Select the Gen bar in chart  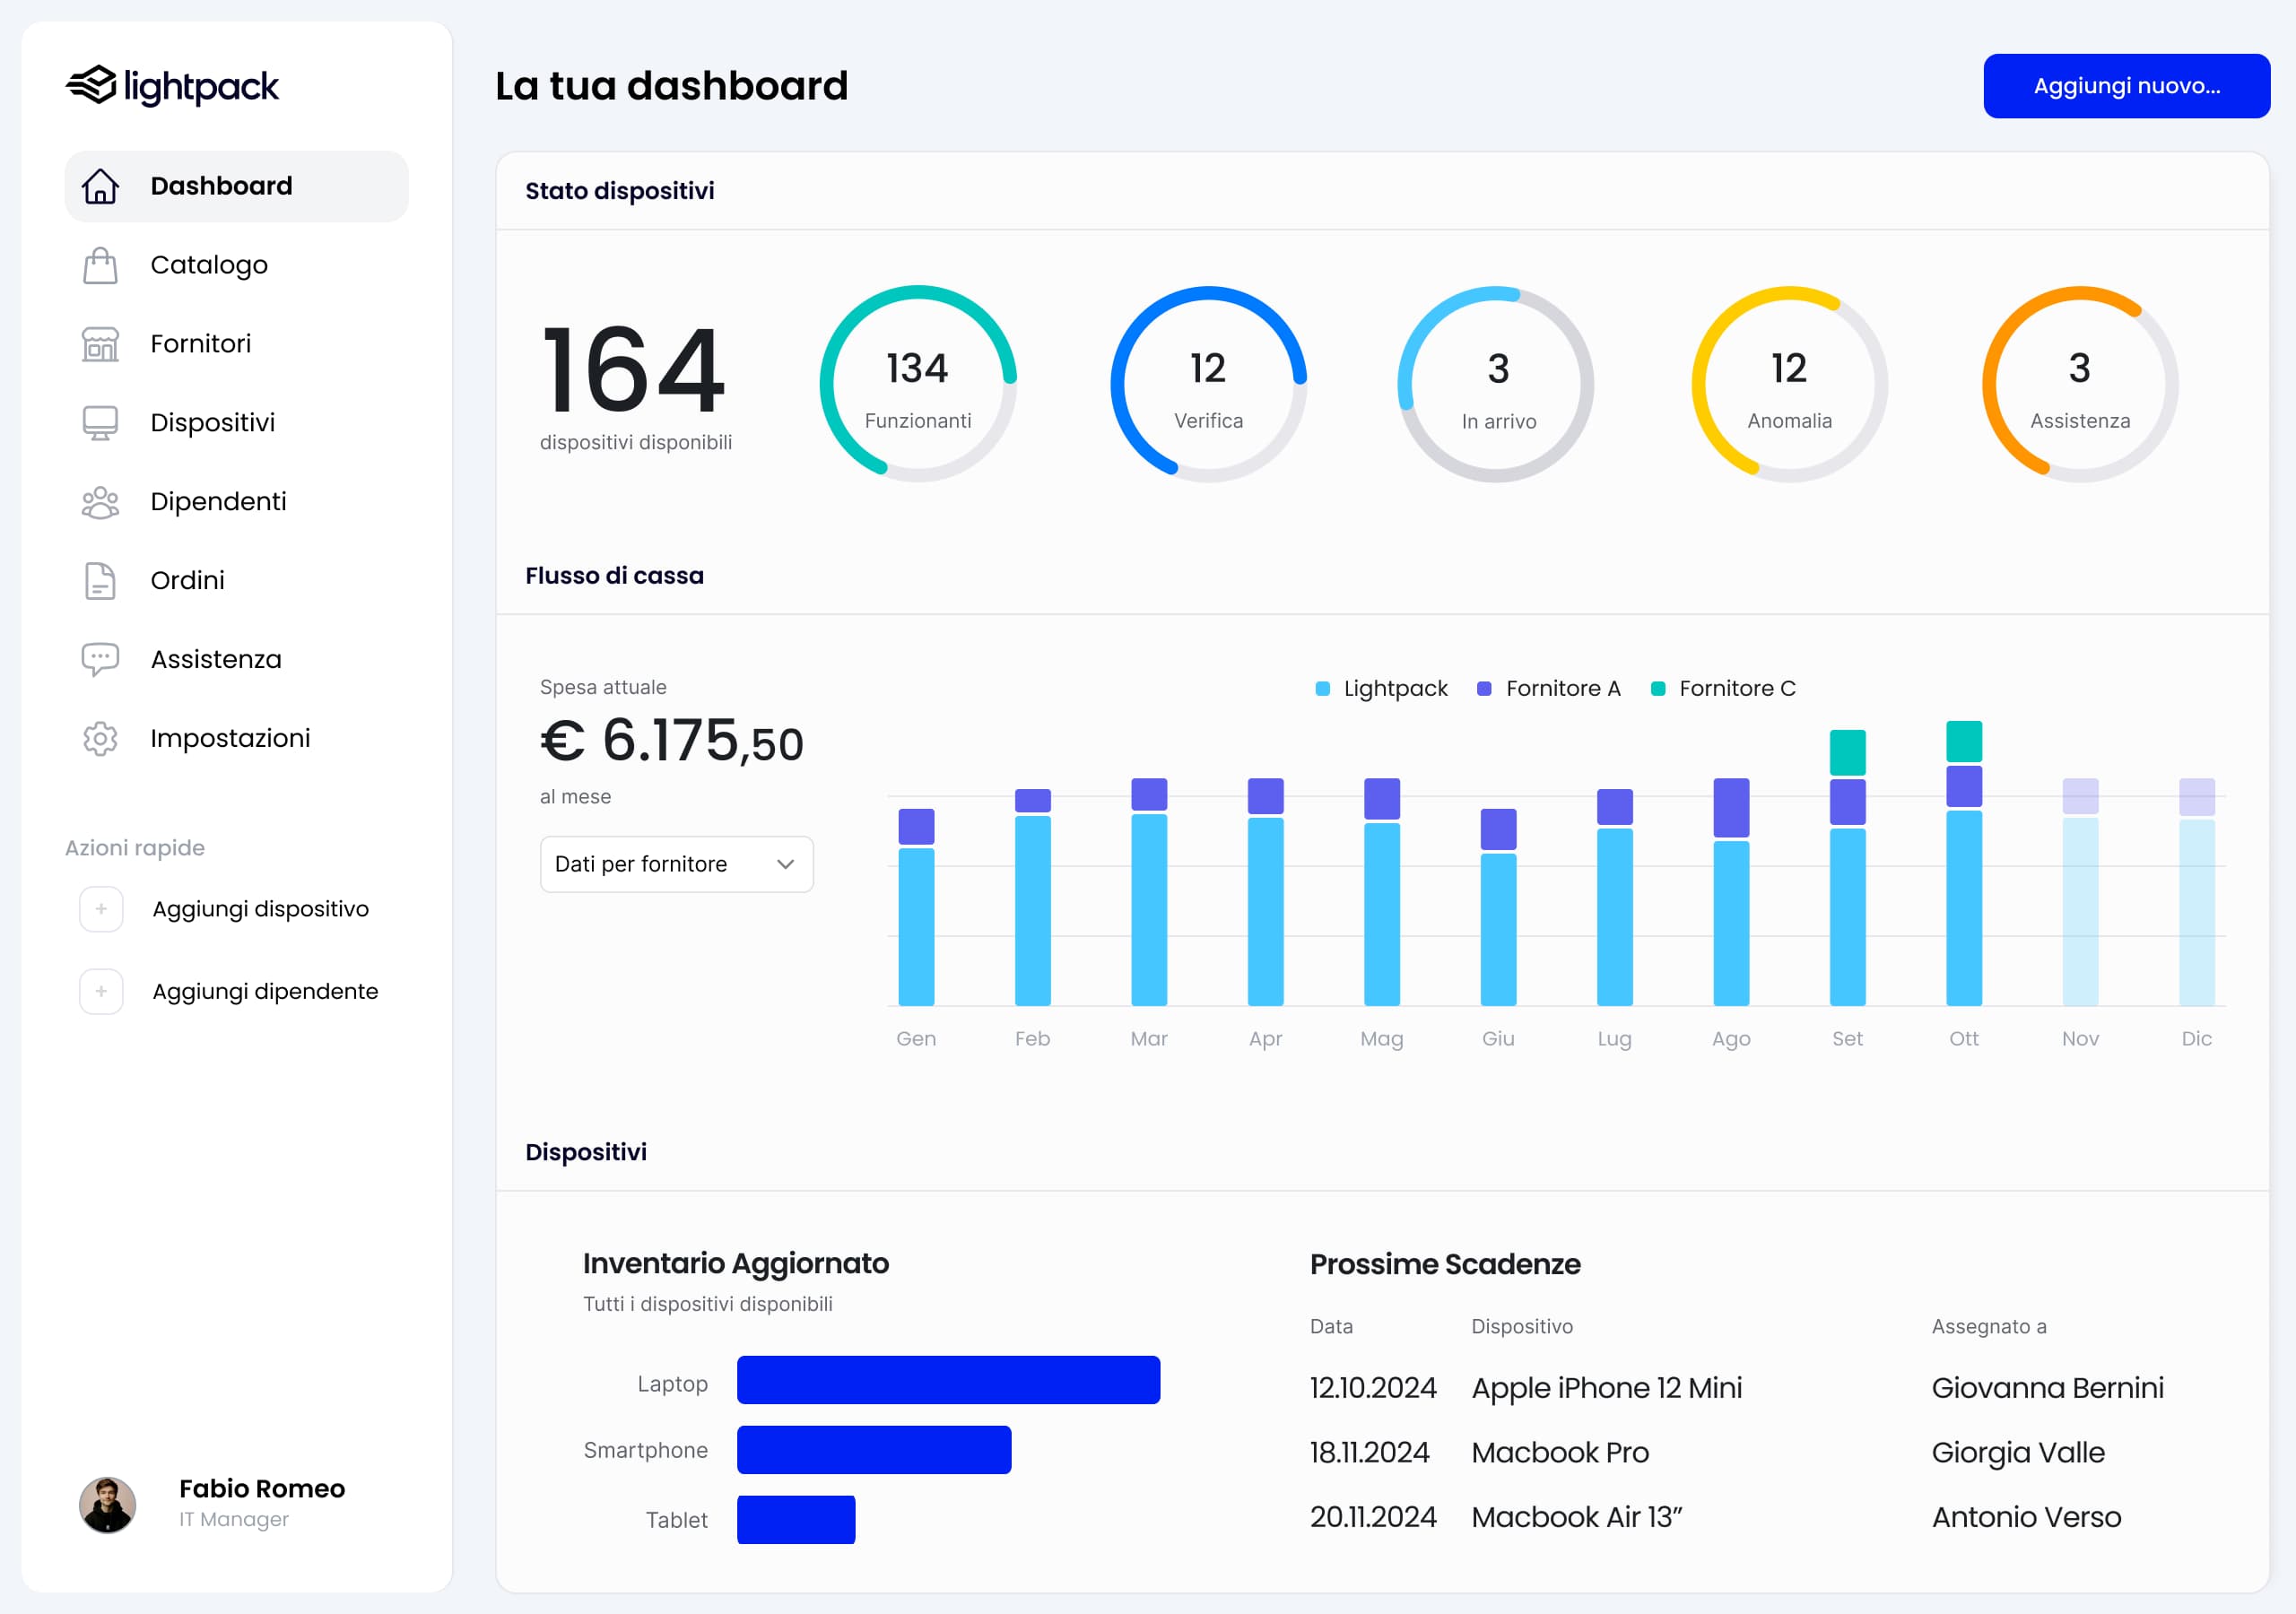(x=916, y=907)
